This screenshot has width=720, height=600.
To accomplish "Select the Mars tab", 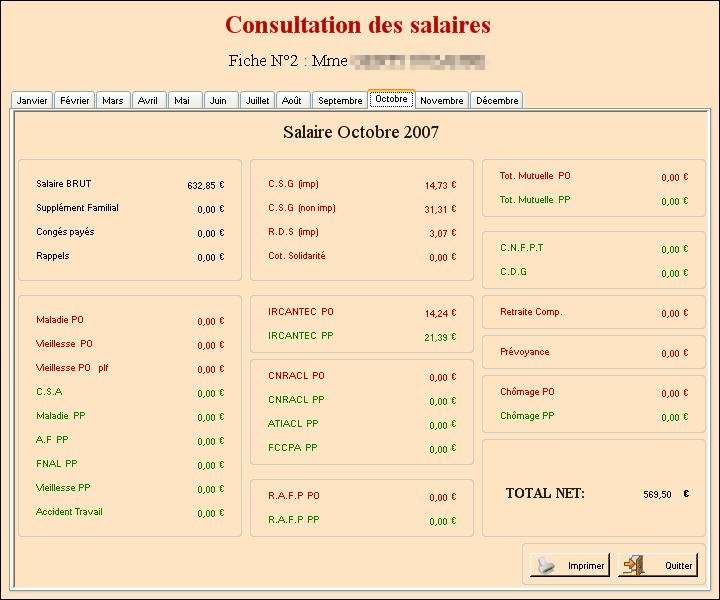I will pos(113,101).
